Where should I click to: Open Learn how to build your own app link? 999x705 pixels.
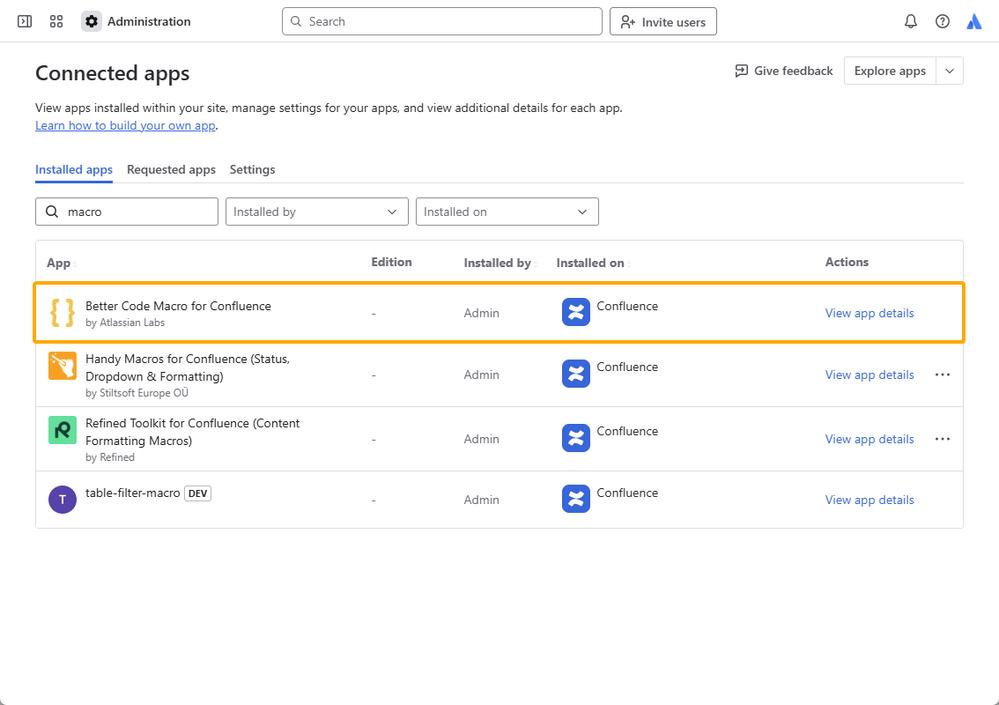coord(126,126)
